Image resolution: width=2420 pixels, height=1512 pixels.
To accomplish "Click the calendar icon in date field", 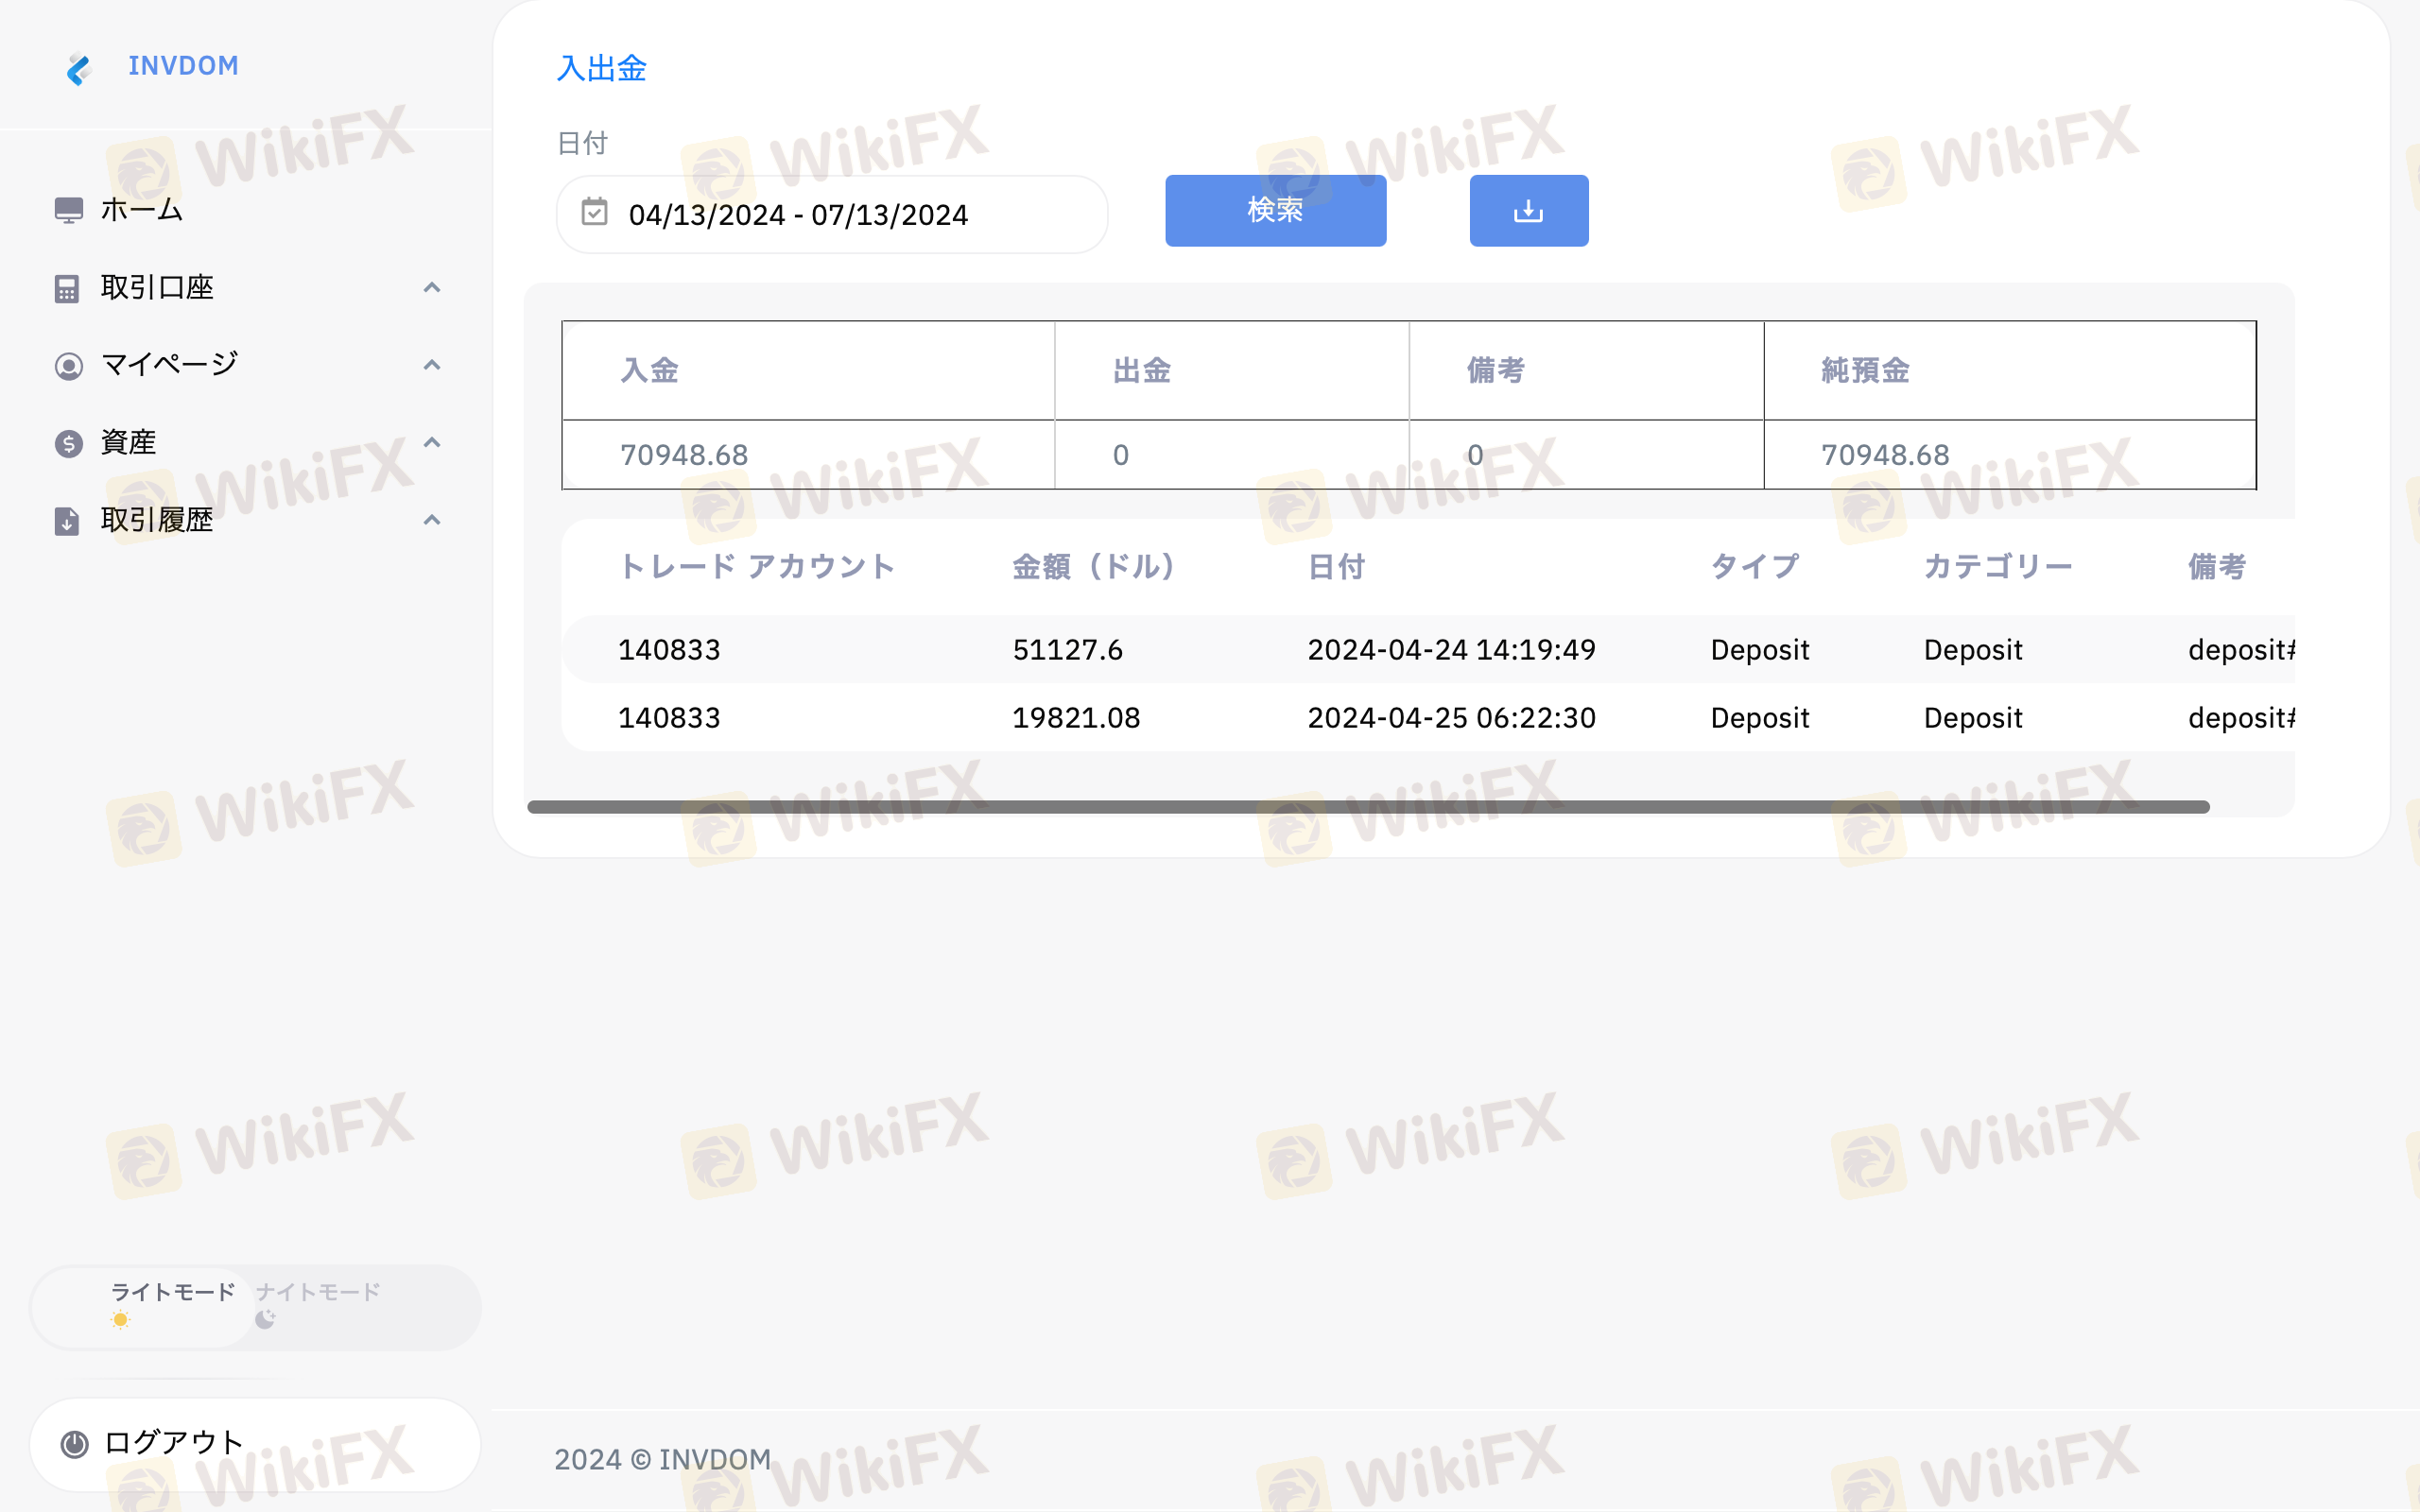I will coord(594,212).
